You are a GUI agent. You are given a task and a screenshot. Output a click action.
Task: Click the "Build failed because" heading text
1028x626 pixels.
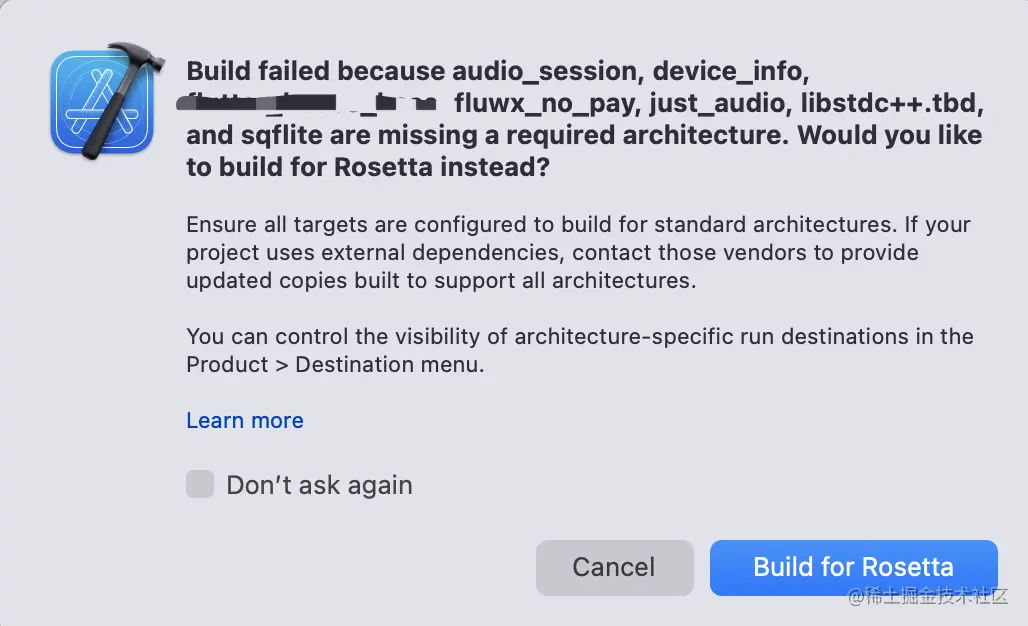click(316, 72)
